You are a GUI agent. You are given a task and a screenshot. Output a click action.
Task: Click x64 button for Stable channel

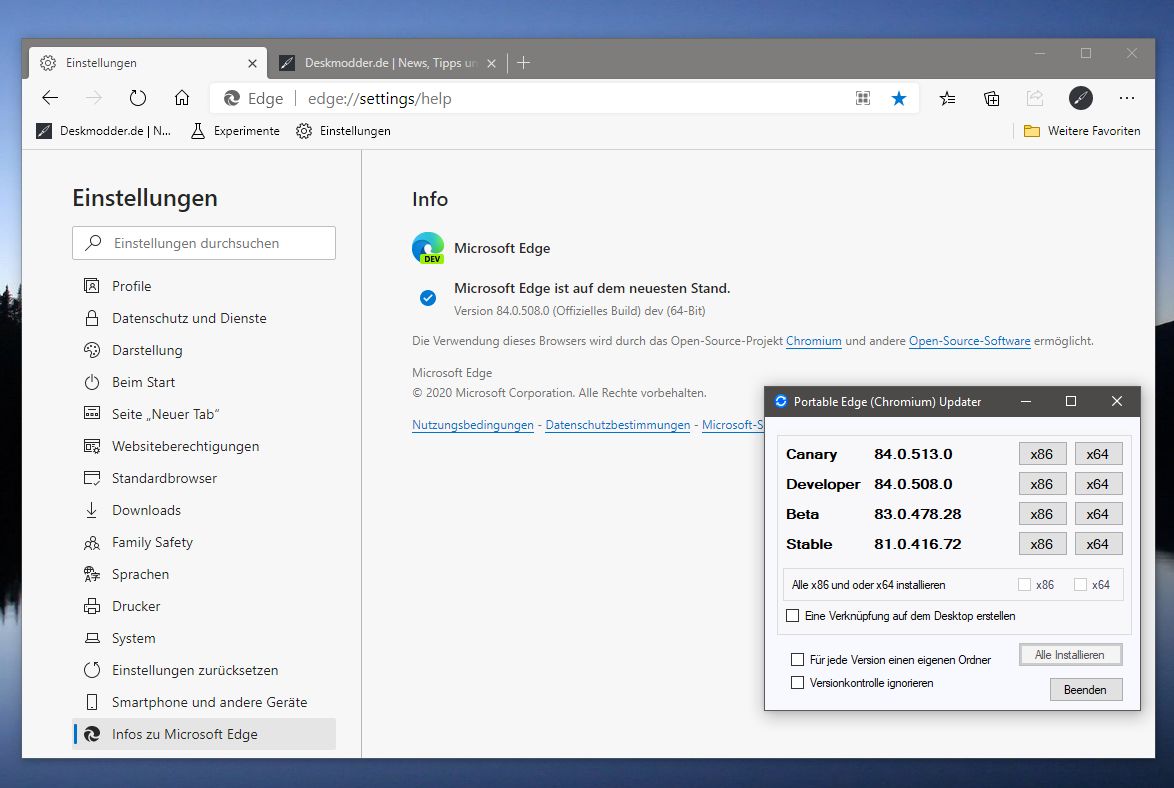(x=1098, y=544)
